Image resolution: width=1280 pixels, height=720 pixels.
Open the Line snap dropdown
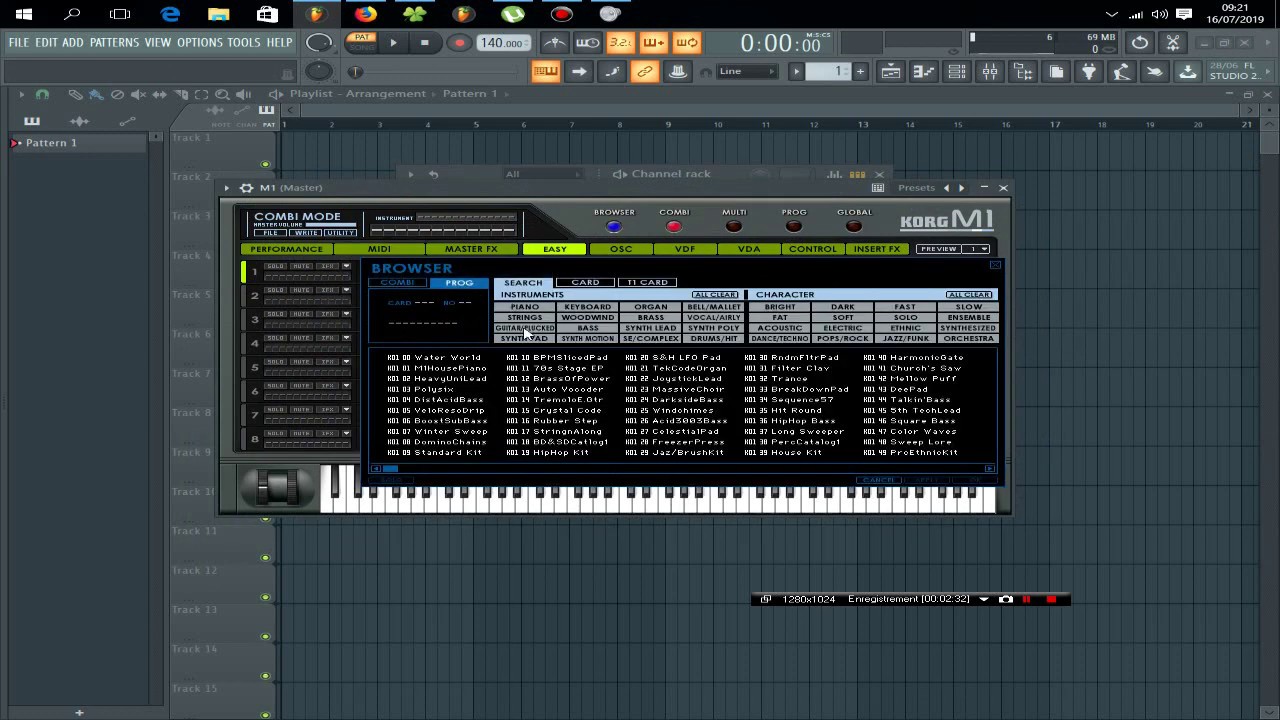click(x=747, y=71)
